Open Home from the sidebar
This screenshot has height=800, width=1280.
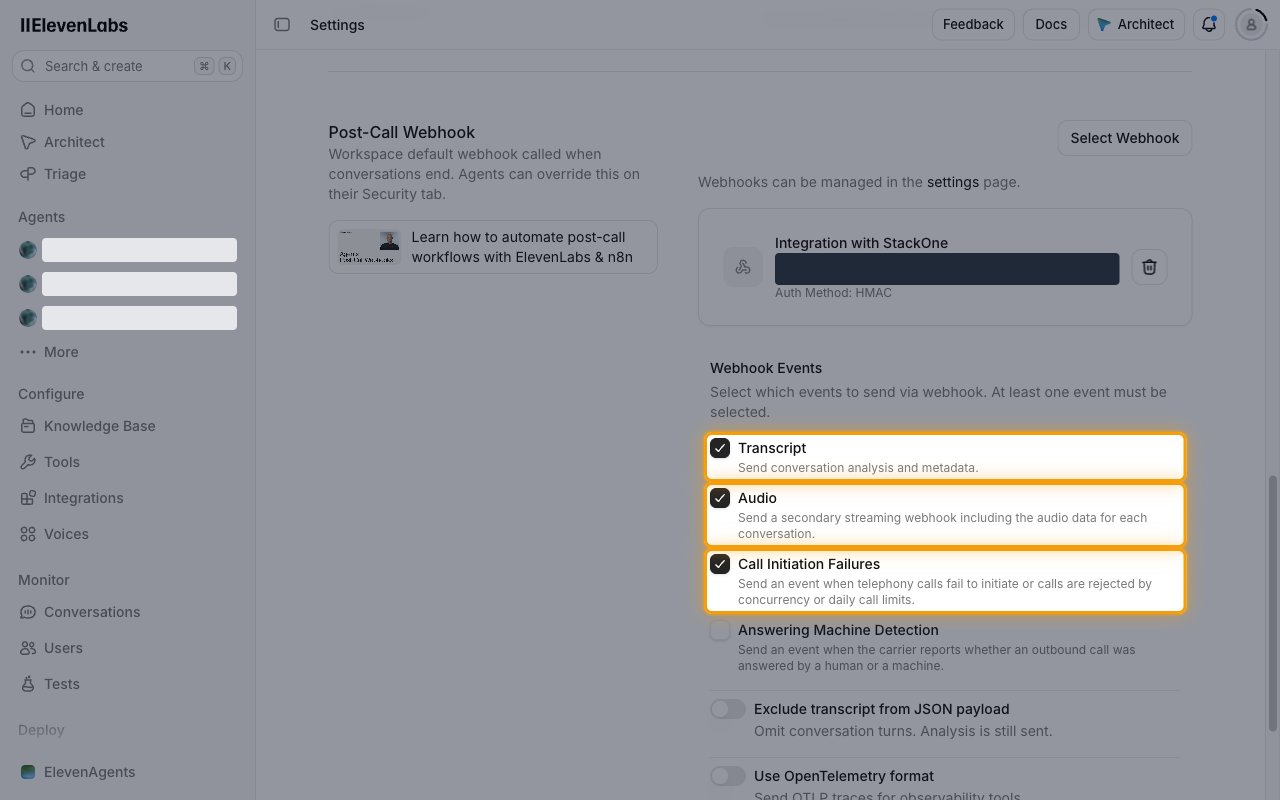coord(128,110)
